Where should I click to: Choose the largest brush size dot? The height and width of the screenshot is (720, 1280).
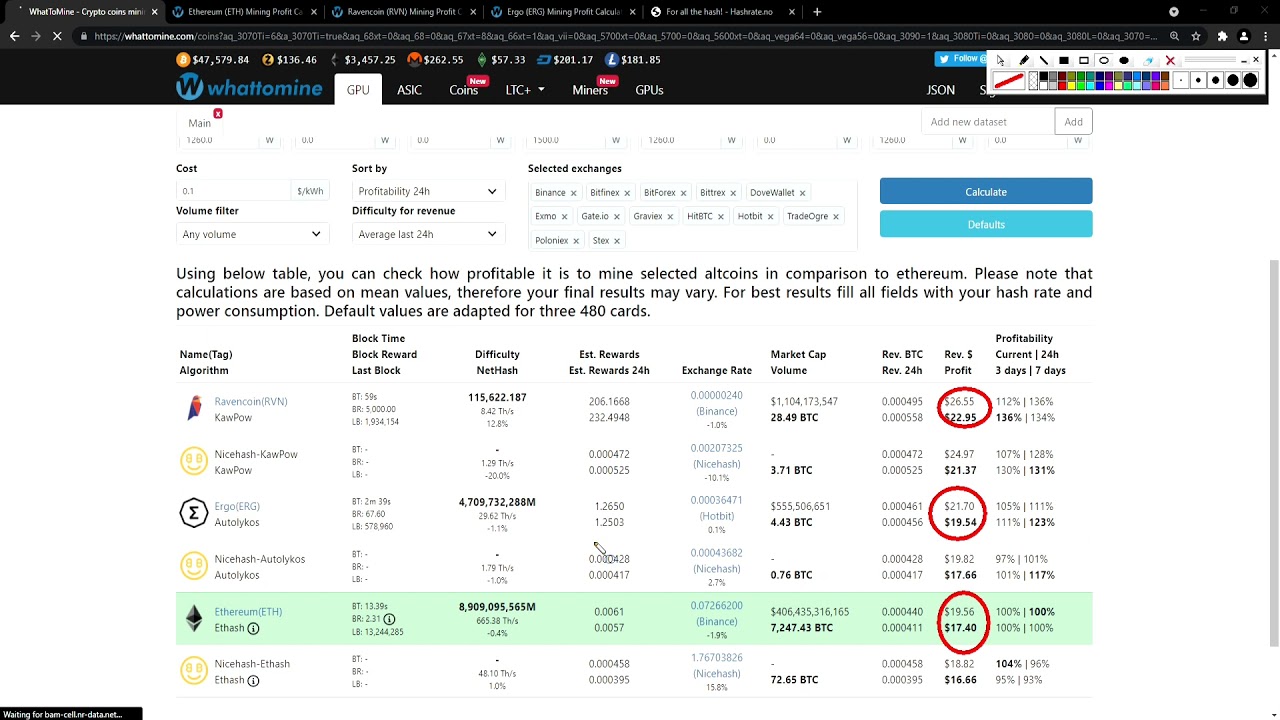click(1250, 80)
